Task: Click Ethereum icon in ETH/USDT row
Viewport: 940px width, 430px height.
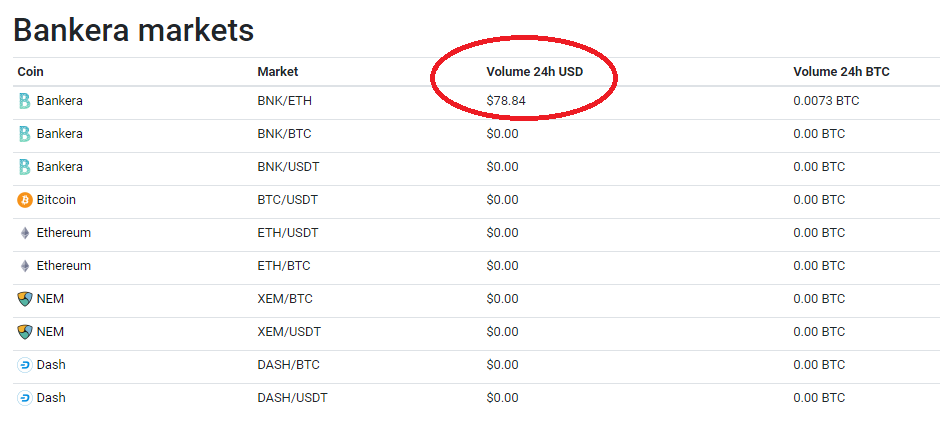Action: point(25,233)
